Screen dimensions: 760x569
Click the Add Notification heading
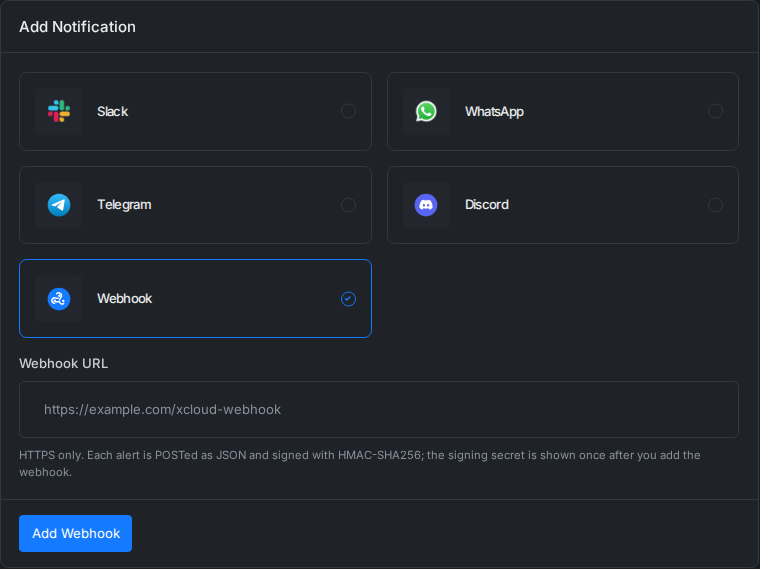coord(78,27)
